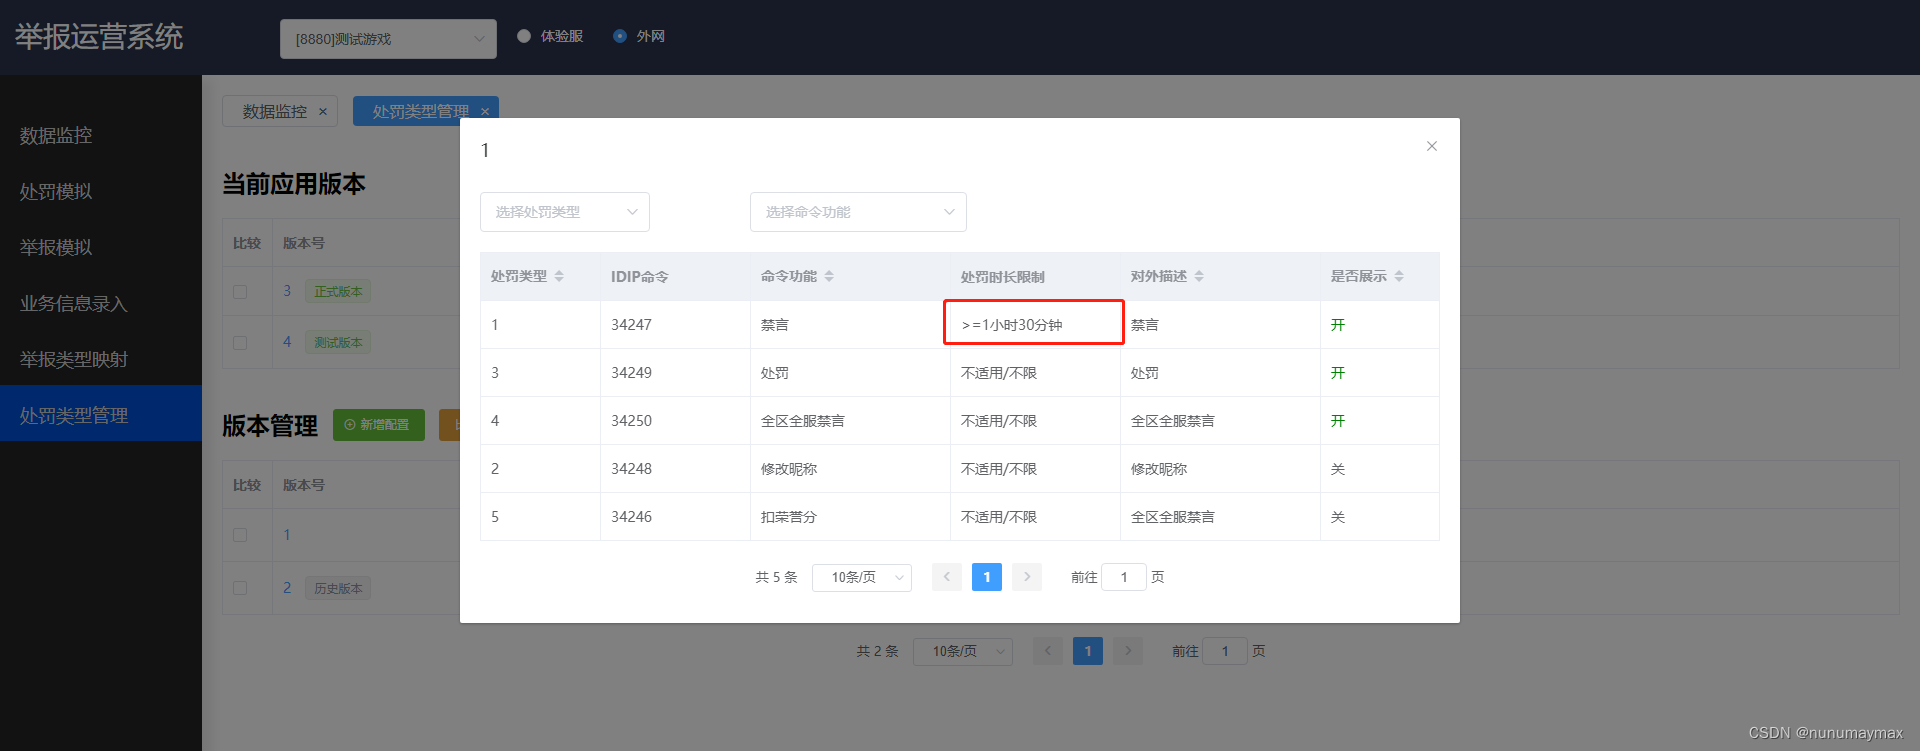Screen dimensions: 1920x751
Task: Open 处罚类型管理 in the sidebar
Action: (x=101, y=414)
